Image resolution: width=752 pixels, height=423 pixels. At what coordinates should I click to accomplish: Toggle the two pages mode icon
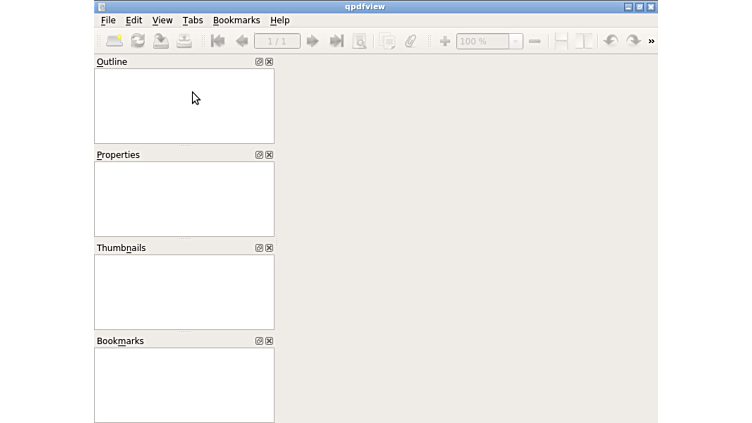[x=584, y=41]
